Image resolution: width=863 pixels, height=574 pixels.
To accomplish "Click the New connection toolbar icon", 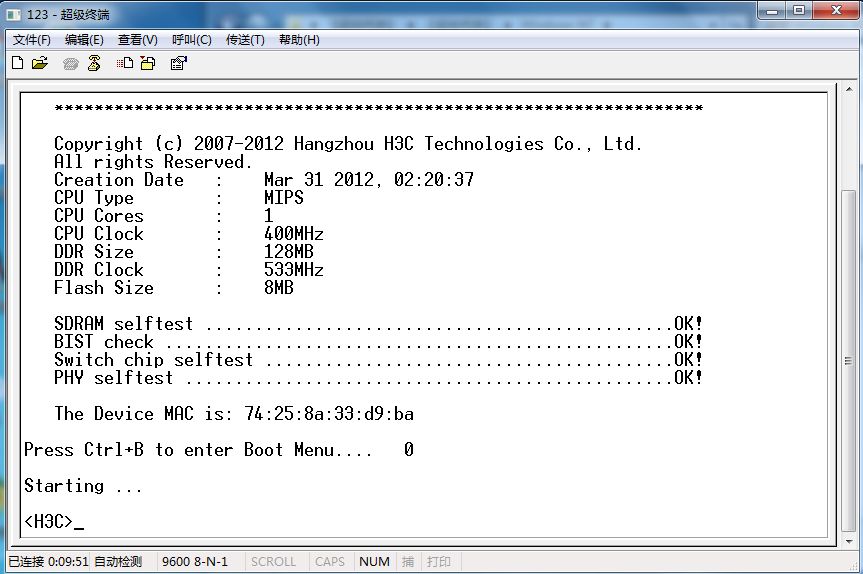I will (x=18, y=63).
